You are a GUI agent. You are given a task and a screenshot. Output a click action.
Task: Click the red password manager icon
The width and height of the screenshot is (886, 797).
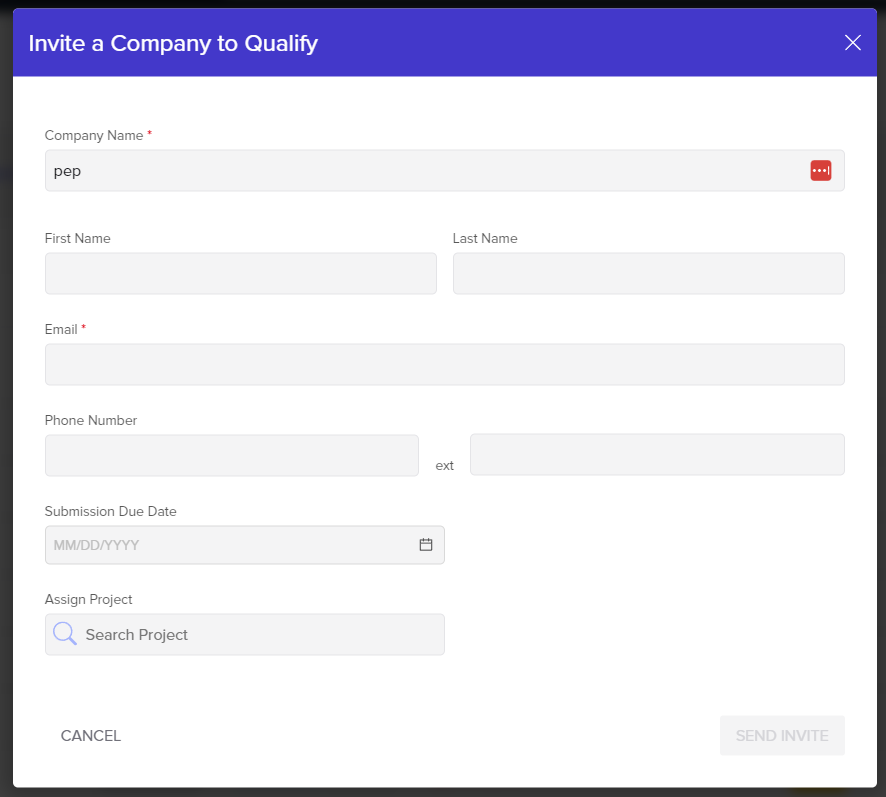pyautogui.click(x=820, y=171)
